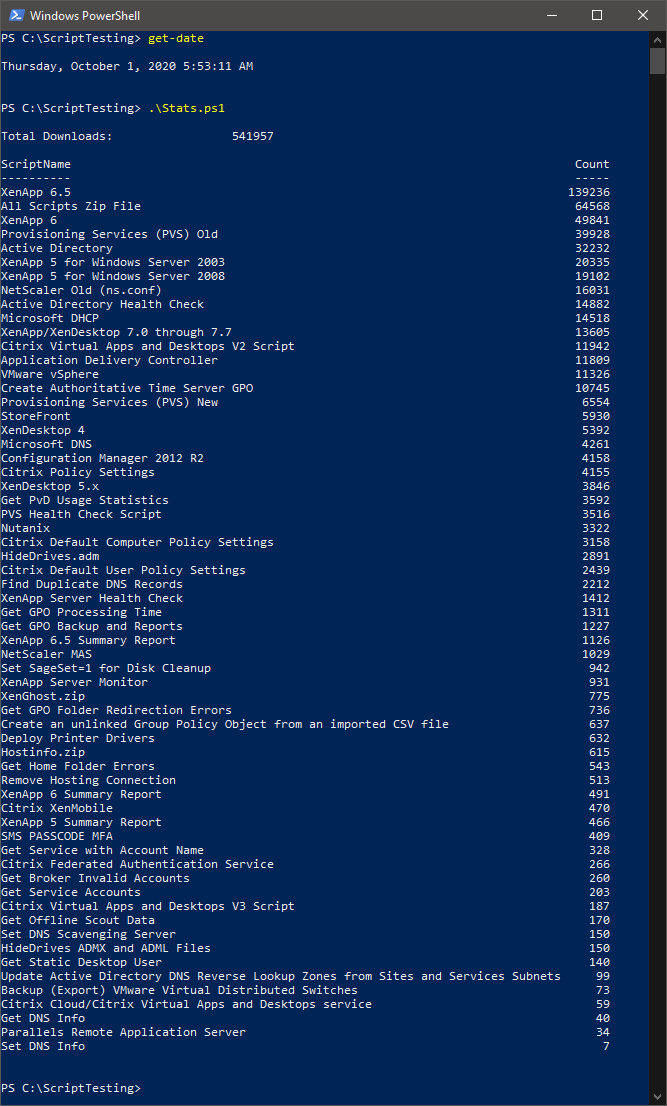667x1106 pixels.
Task: Click the VMware vSphere row
Action: (x=50, y=374)
